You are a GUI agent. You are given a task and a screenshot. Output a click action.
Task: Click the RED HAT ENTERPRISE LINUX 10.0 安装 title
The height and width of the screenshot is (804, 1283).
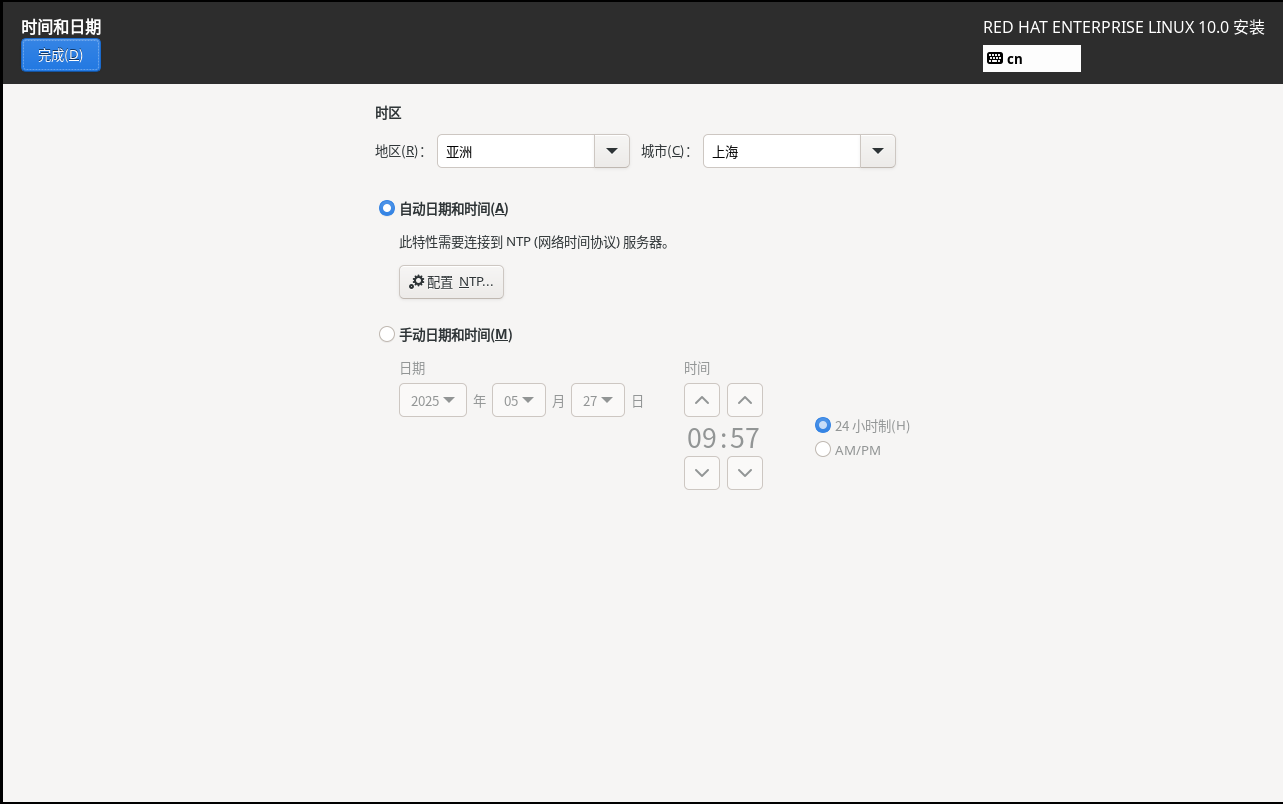pos(1124,27)
